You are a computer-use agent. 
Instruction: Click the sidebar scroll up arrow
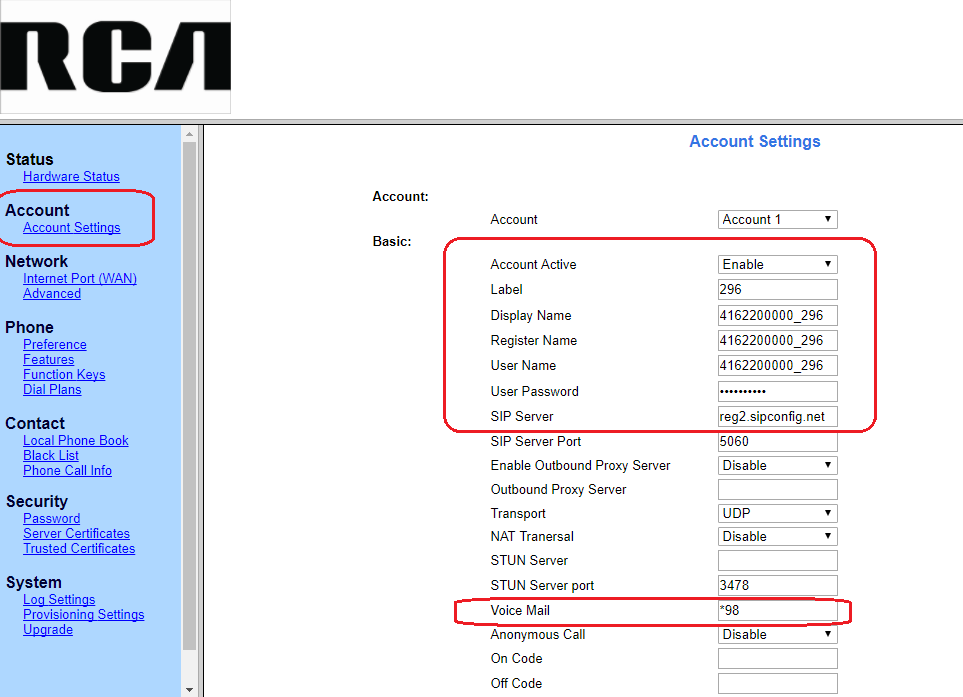coord(190,133)
